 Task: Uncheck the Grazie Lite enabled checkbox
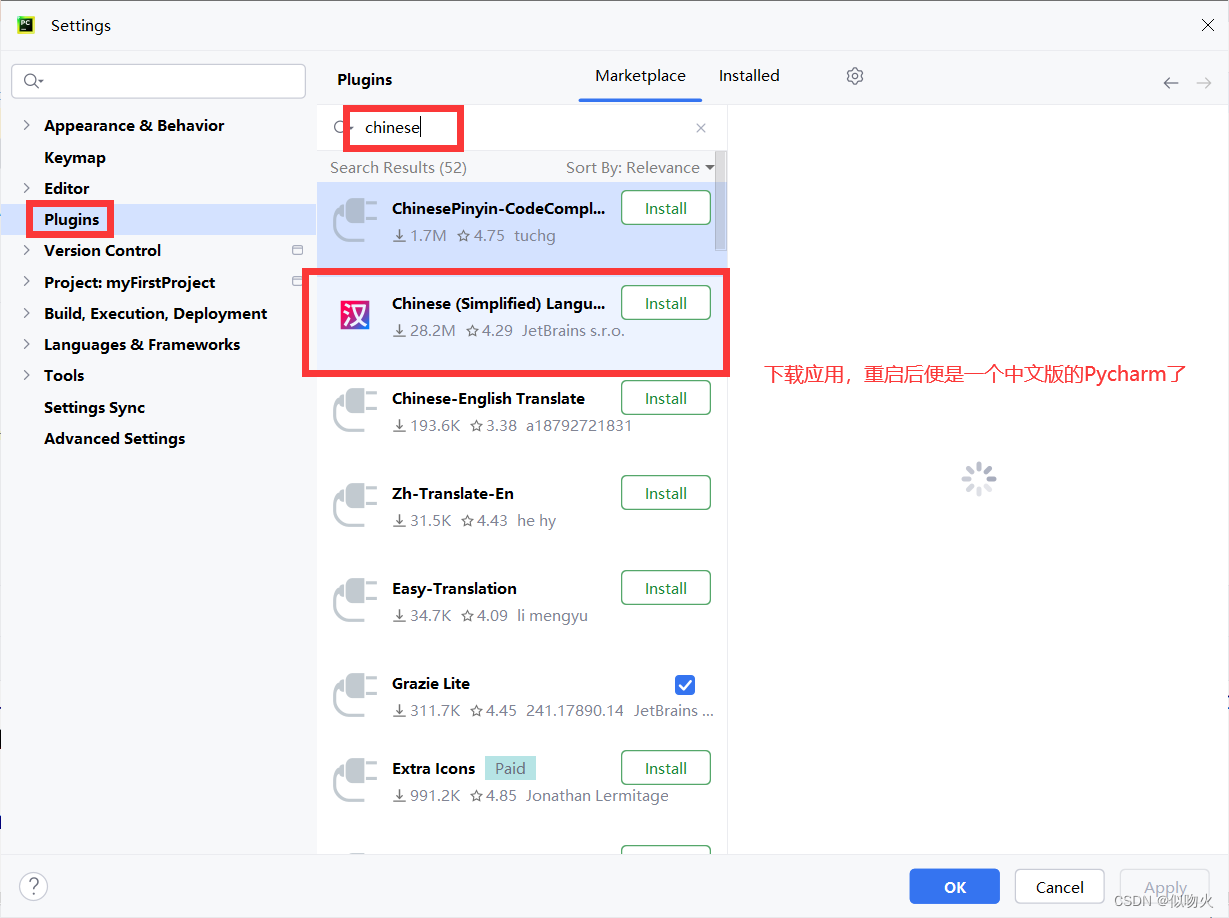(x=685, y=685)
